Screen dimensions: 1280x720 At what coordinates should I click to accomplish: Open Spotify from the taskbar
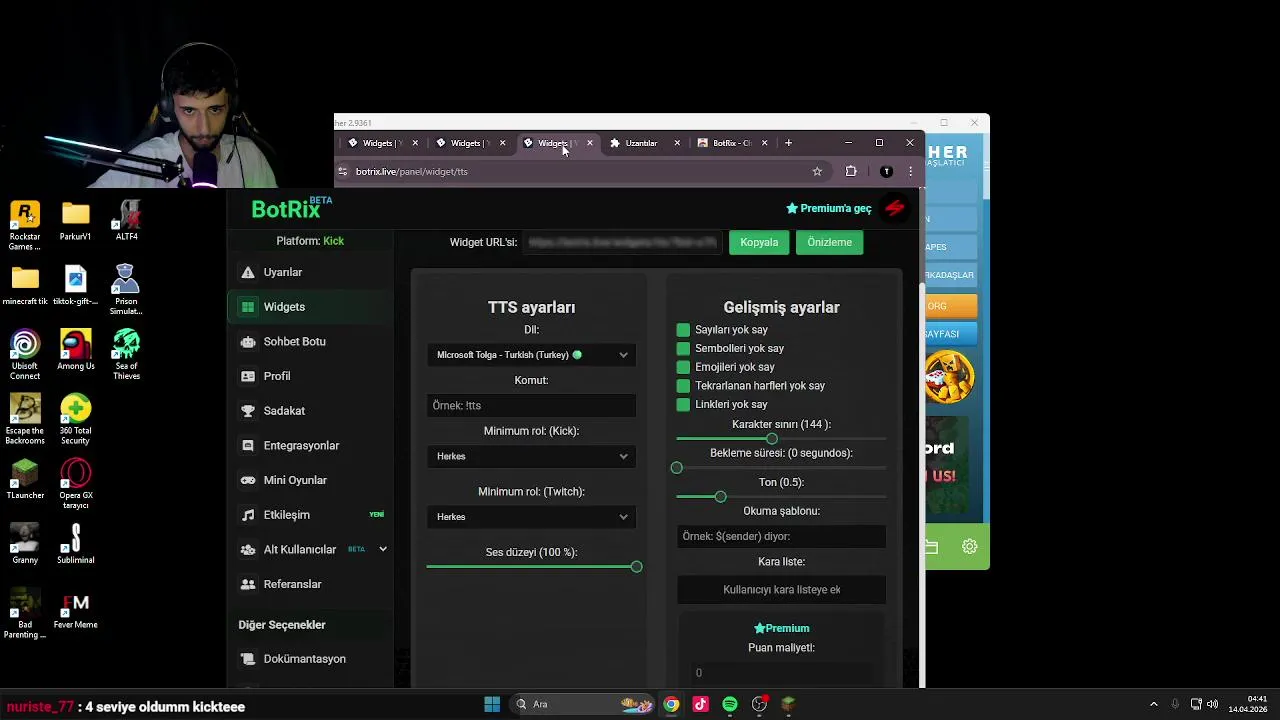pyautogui.click(x=730, y=704)
